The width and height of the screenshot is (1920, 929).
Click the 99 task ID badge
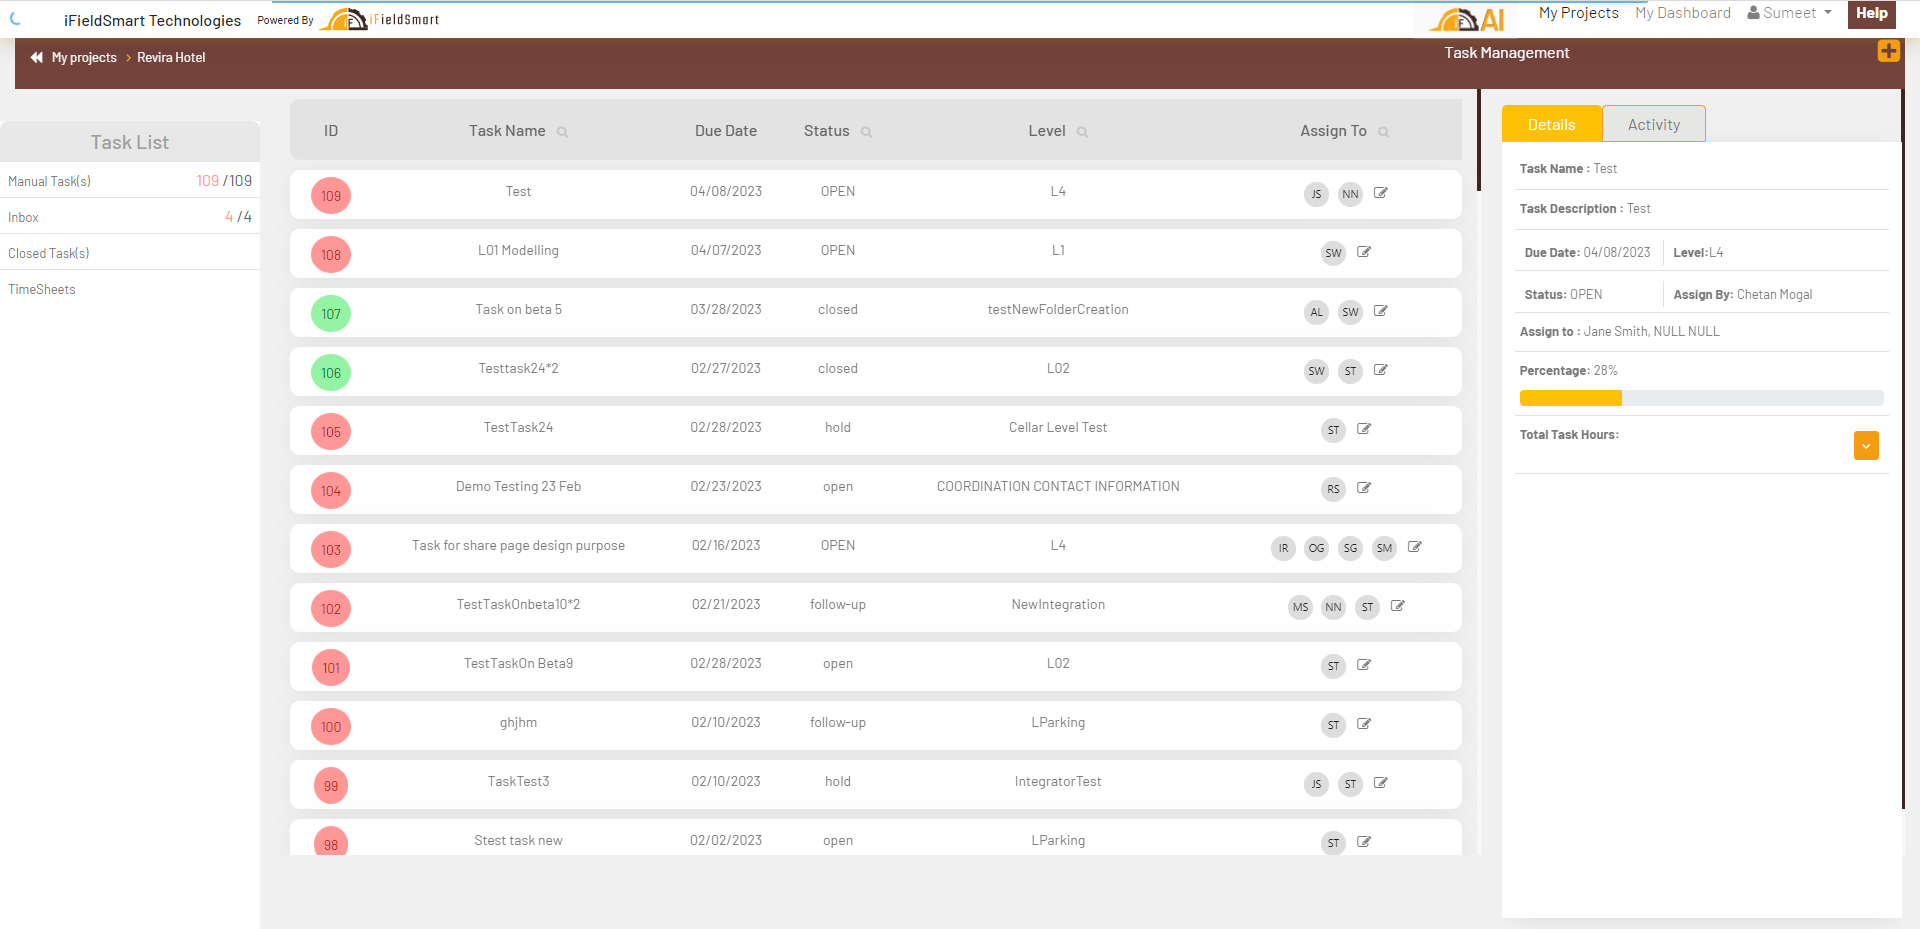pyautogui.click(x=331, y=786)
